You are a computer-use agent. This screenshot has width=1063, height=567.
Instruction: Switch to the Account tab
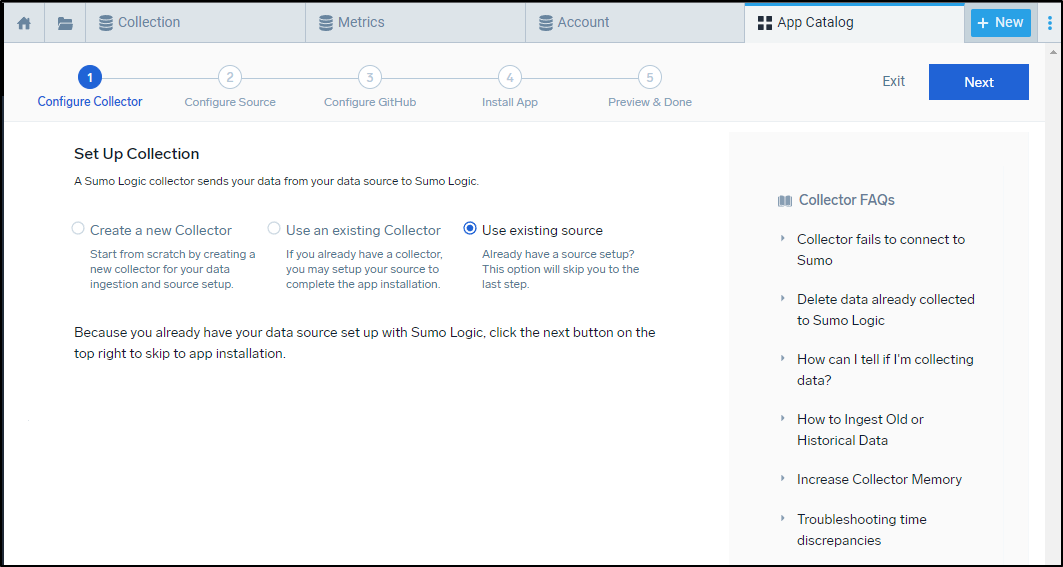[635, 23]
